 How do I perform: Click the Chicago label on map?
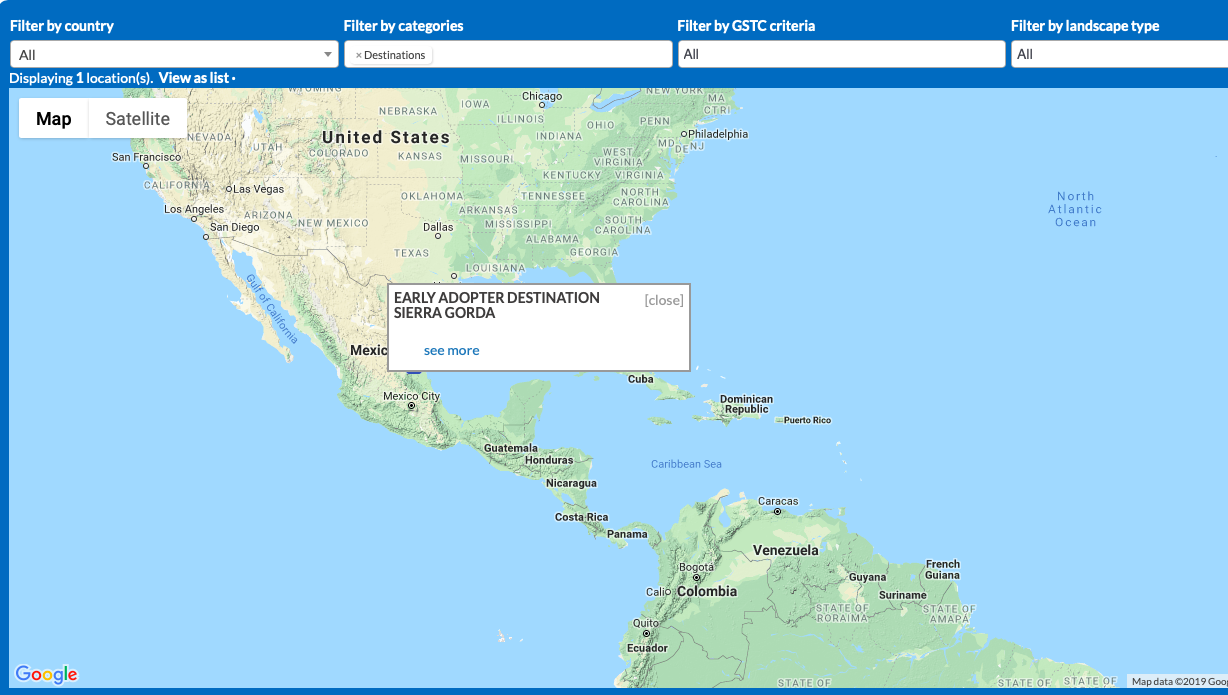point(542,97)
